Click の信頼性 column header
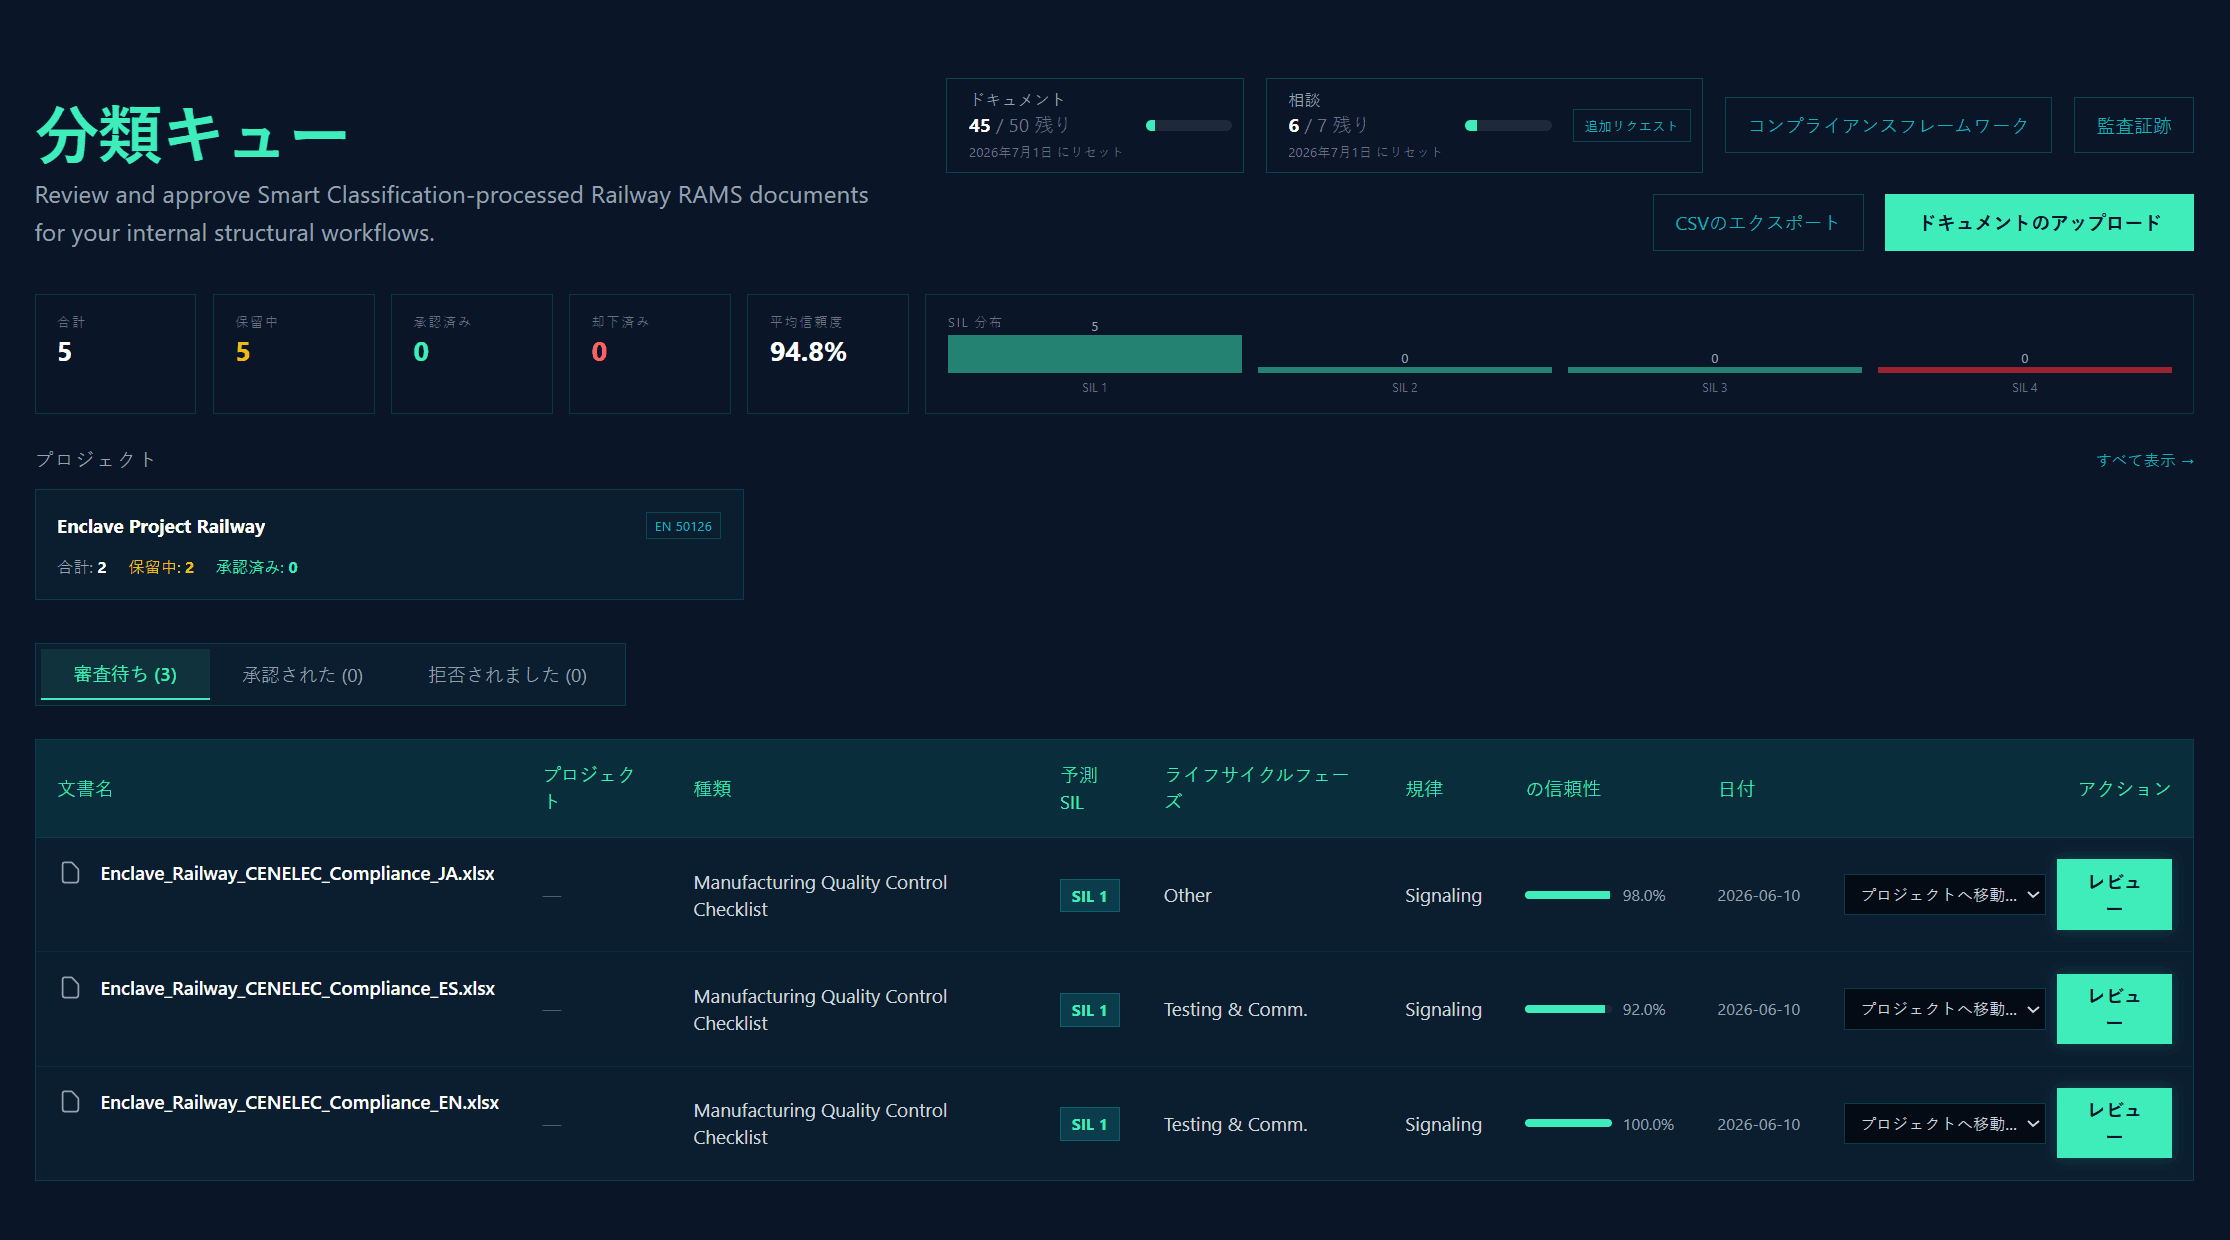Screen dimensions: 2230x1240 [x=1563, y=789]
